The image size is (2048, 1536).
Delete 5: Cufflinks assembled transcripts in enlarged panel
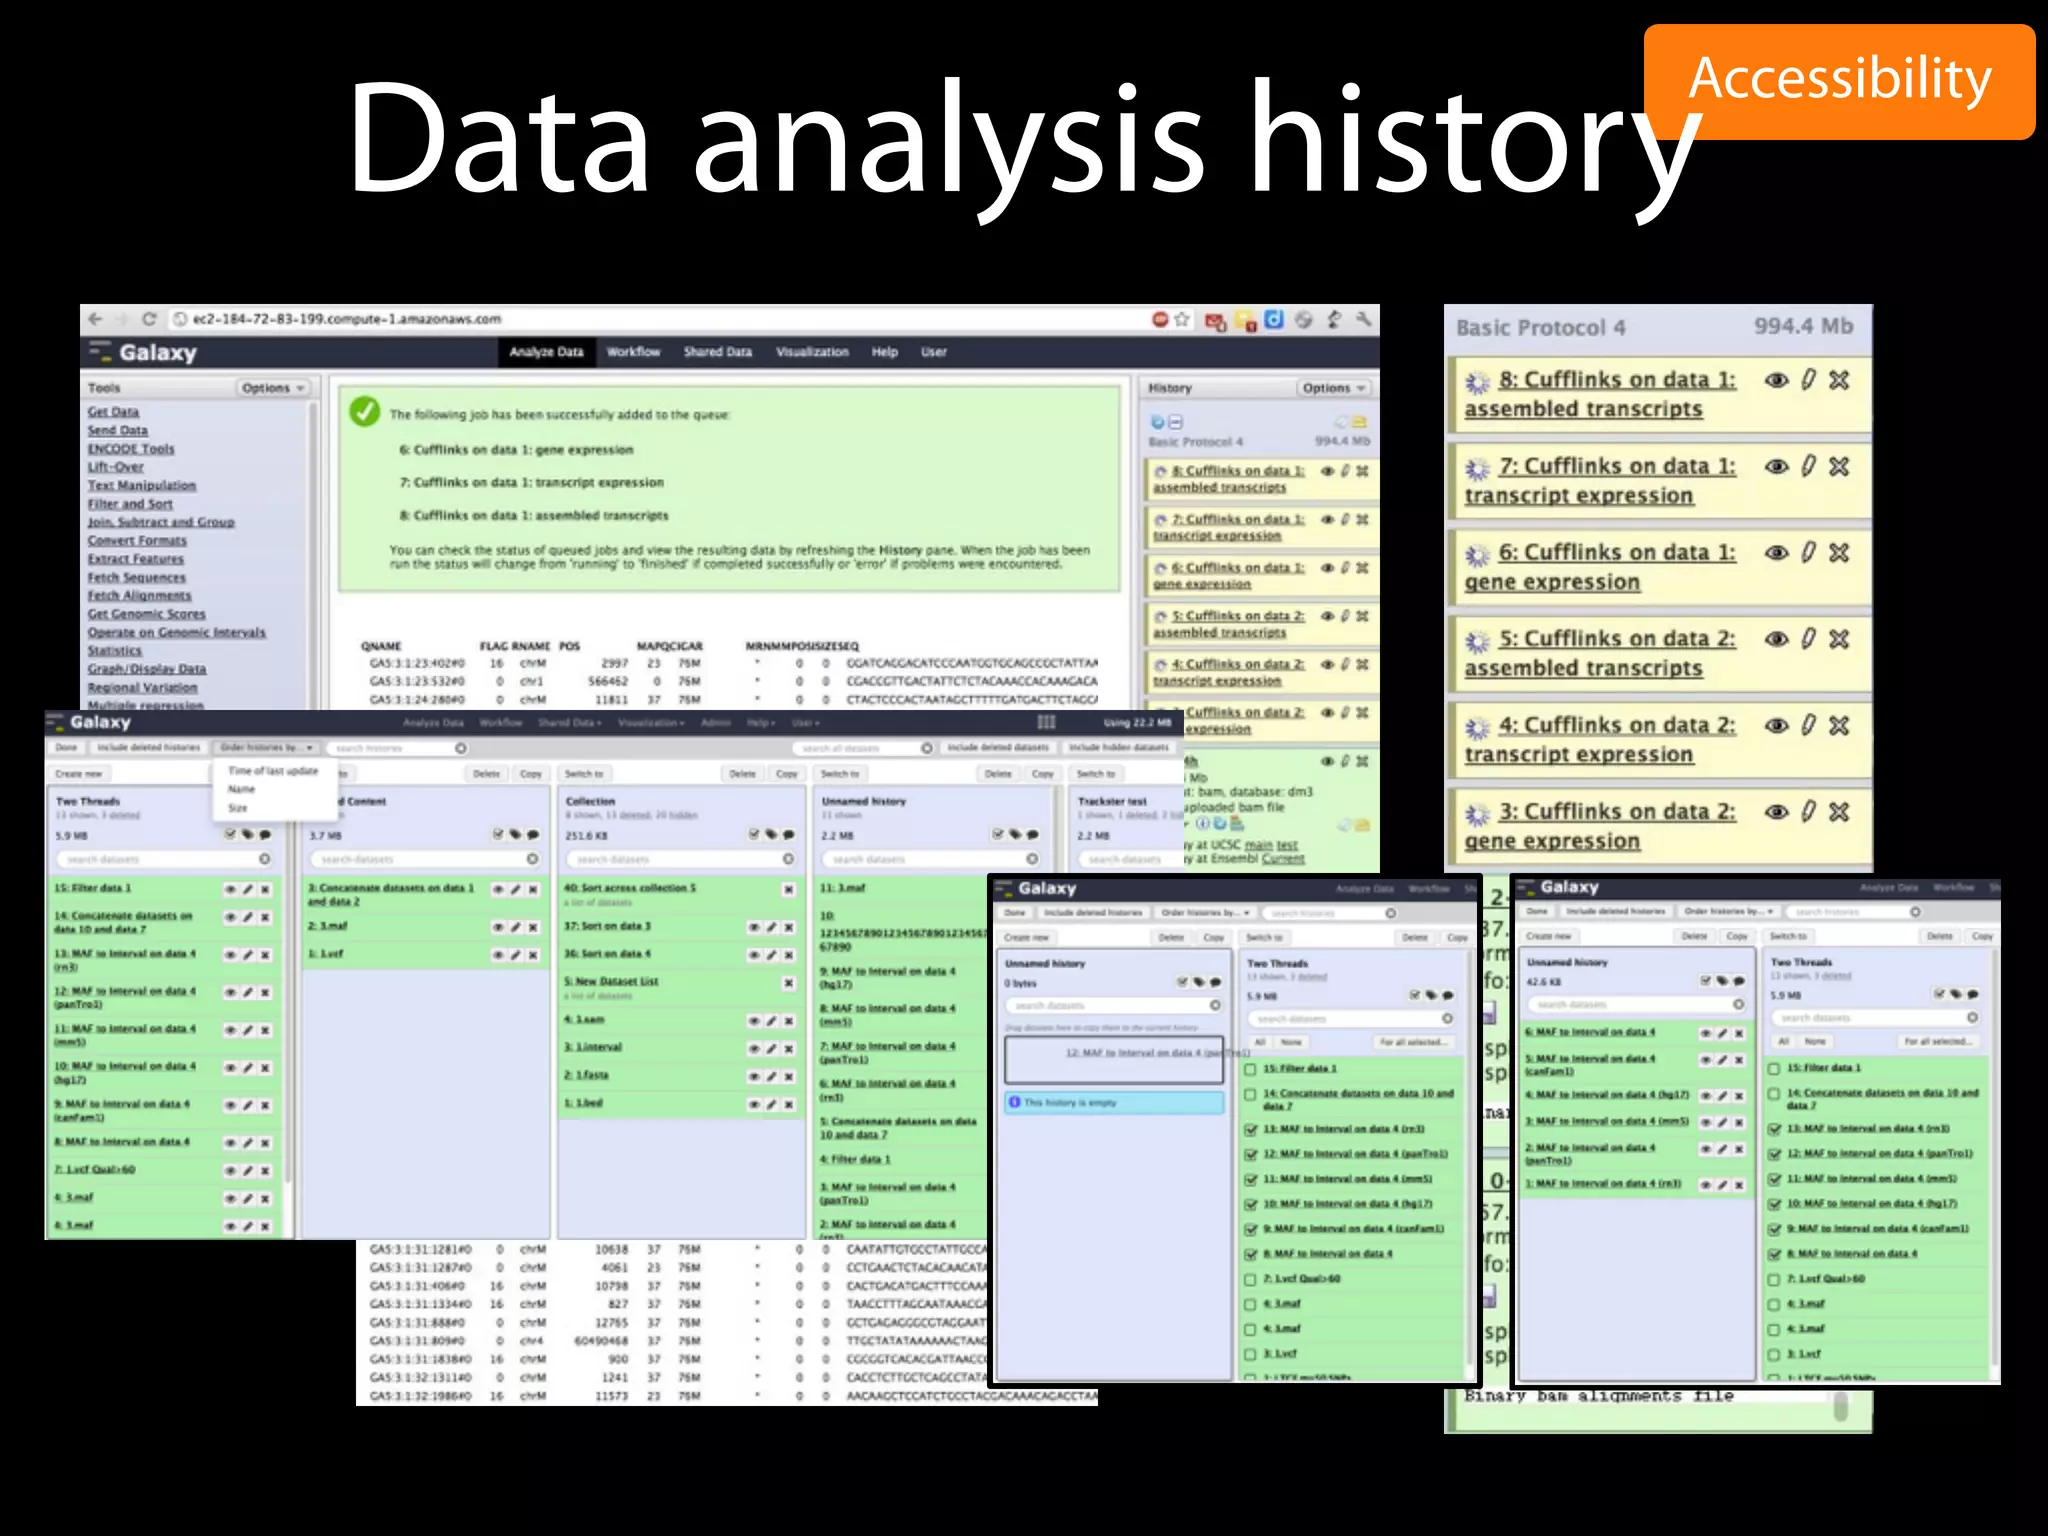pyautogui.click(x=1839, y=639)
